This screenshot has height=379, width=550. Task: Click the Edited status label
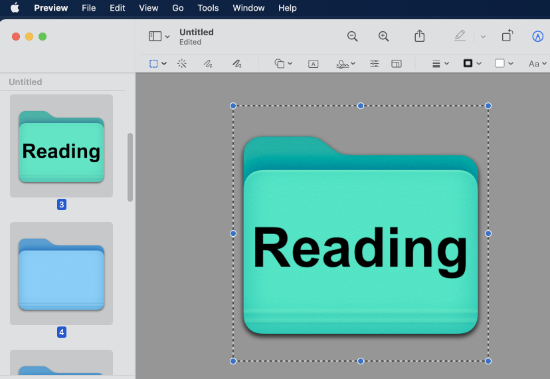(190, 42)
